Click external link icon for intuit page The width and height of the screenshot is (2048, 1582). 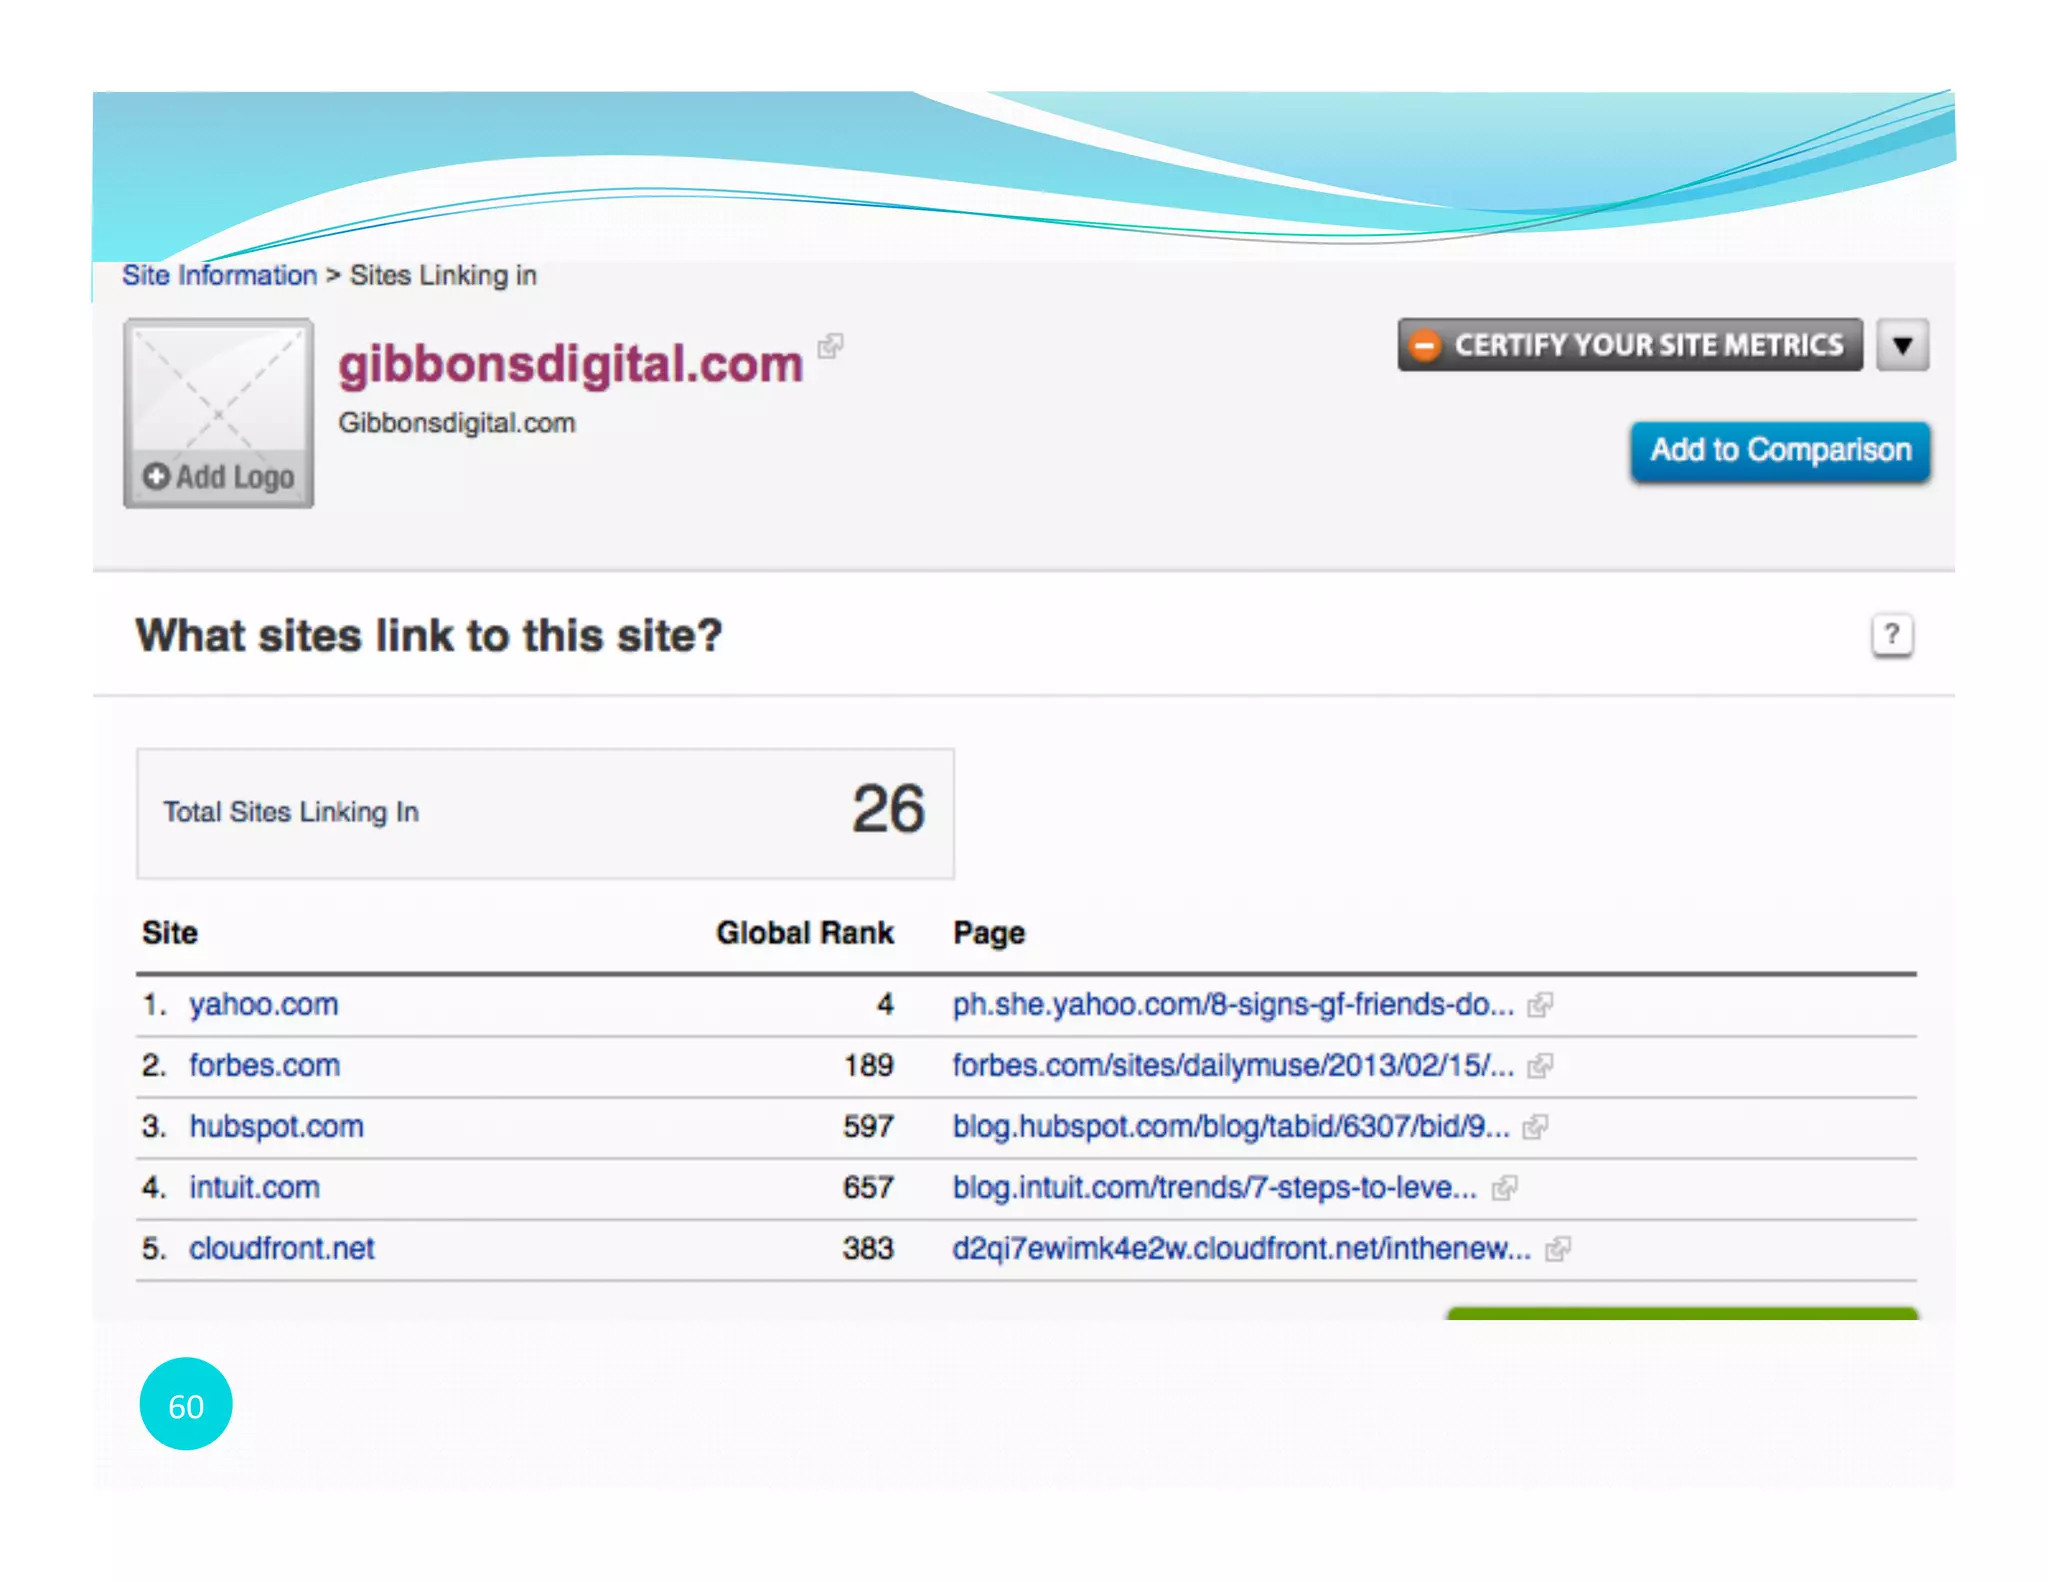pyautogui.click(x=1504, y=1188)
